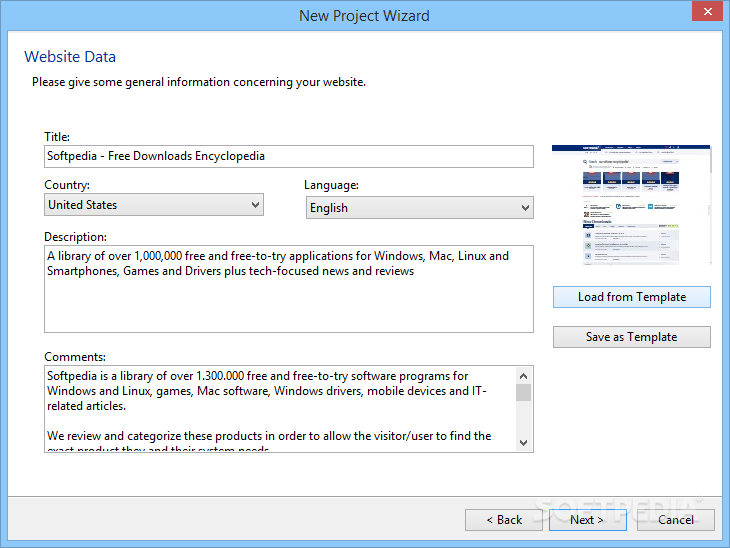Go back with the < Back button
Screen dimensions: 730x548
[504, 520]
